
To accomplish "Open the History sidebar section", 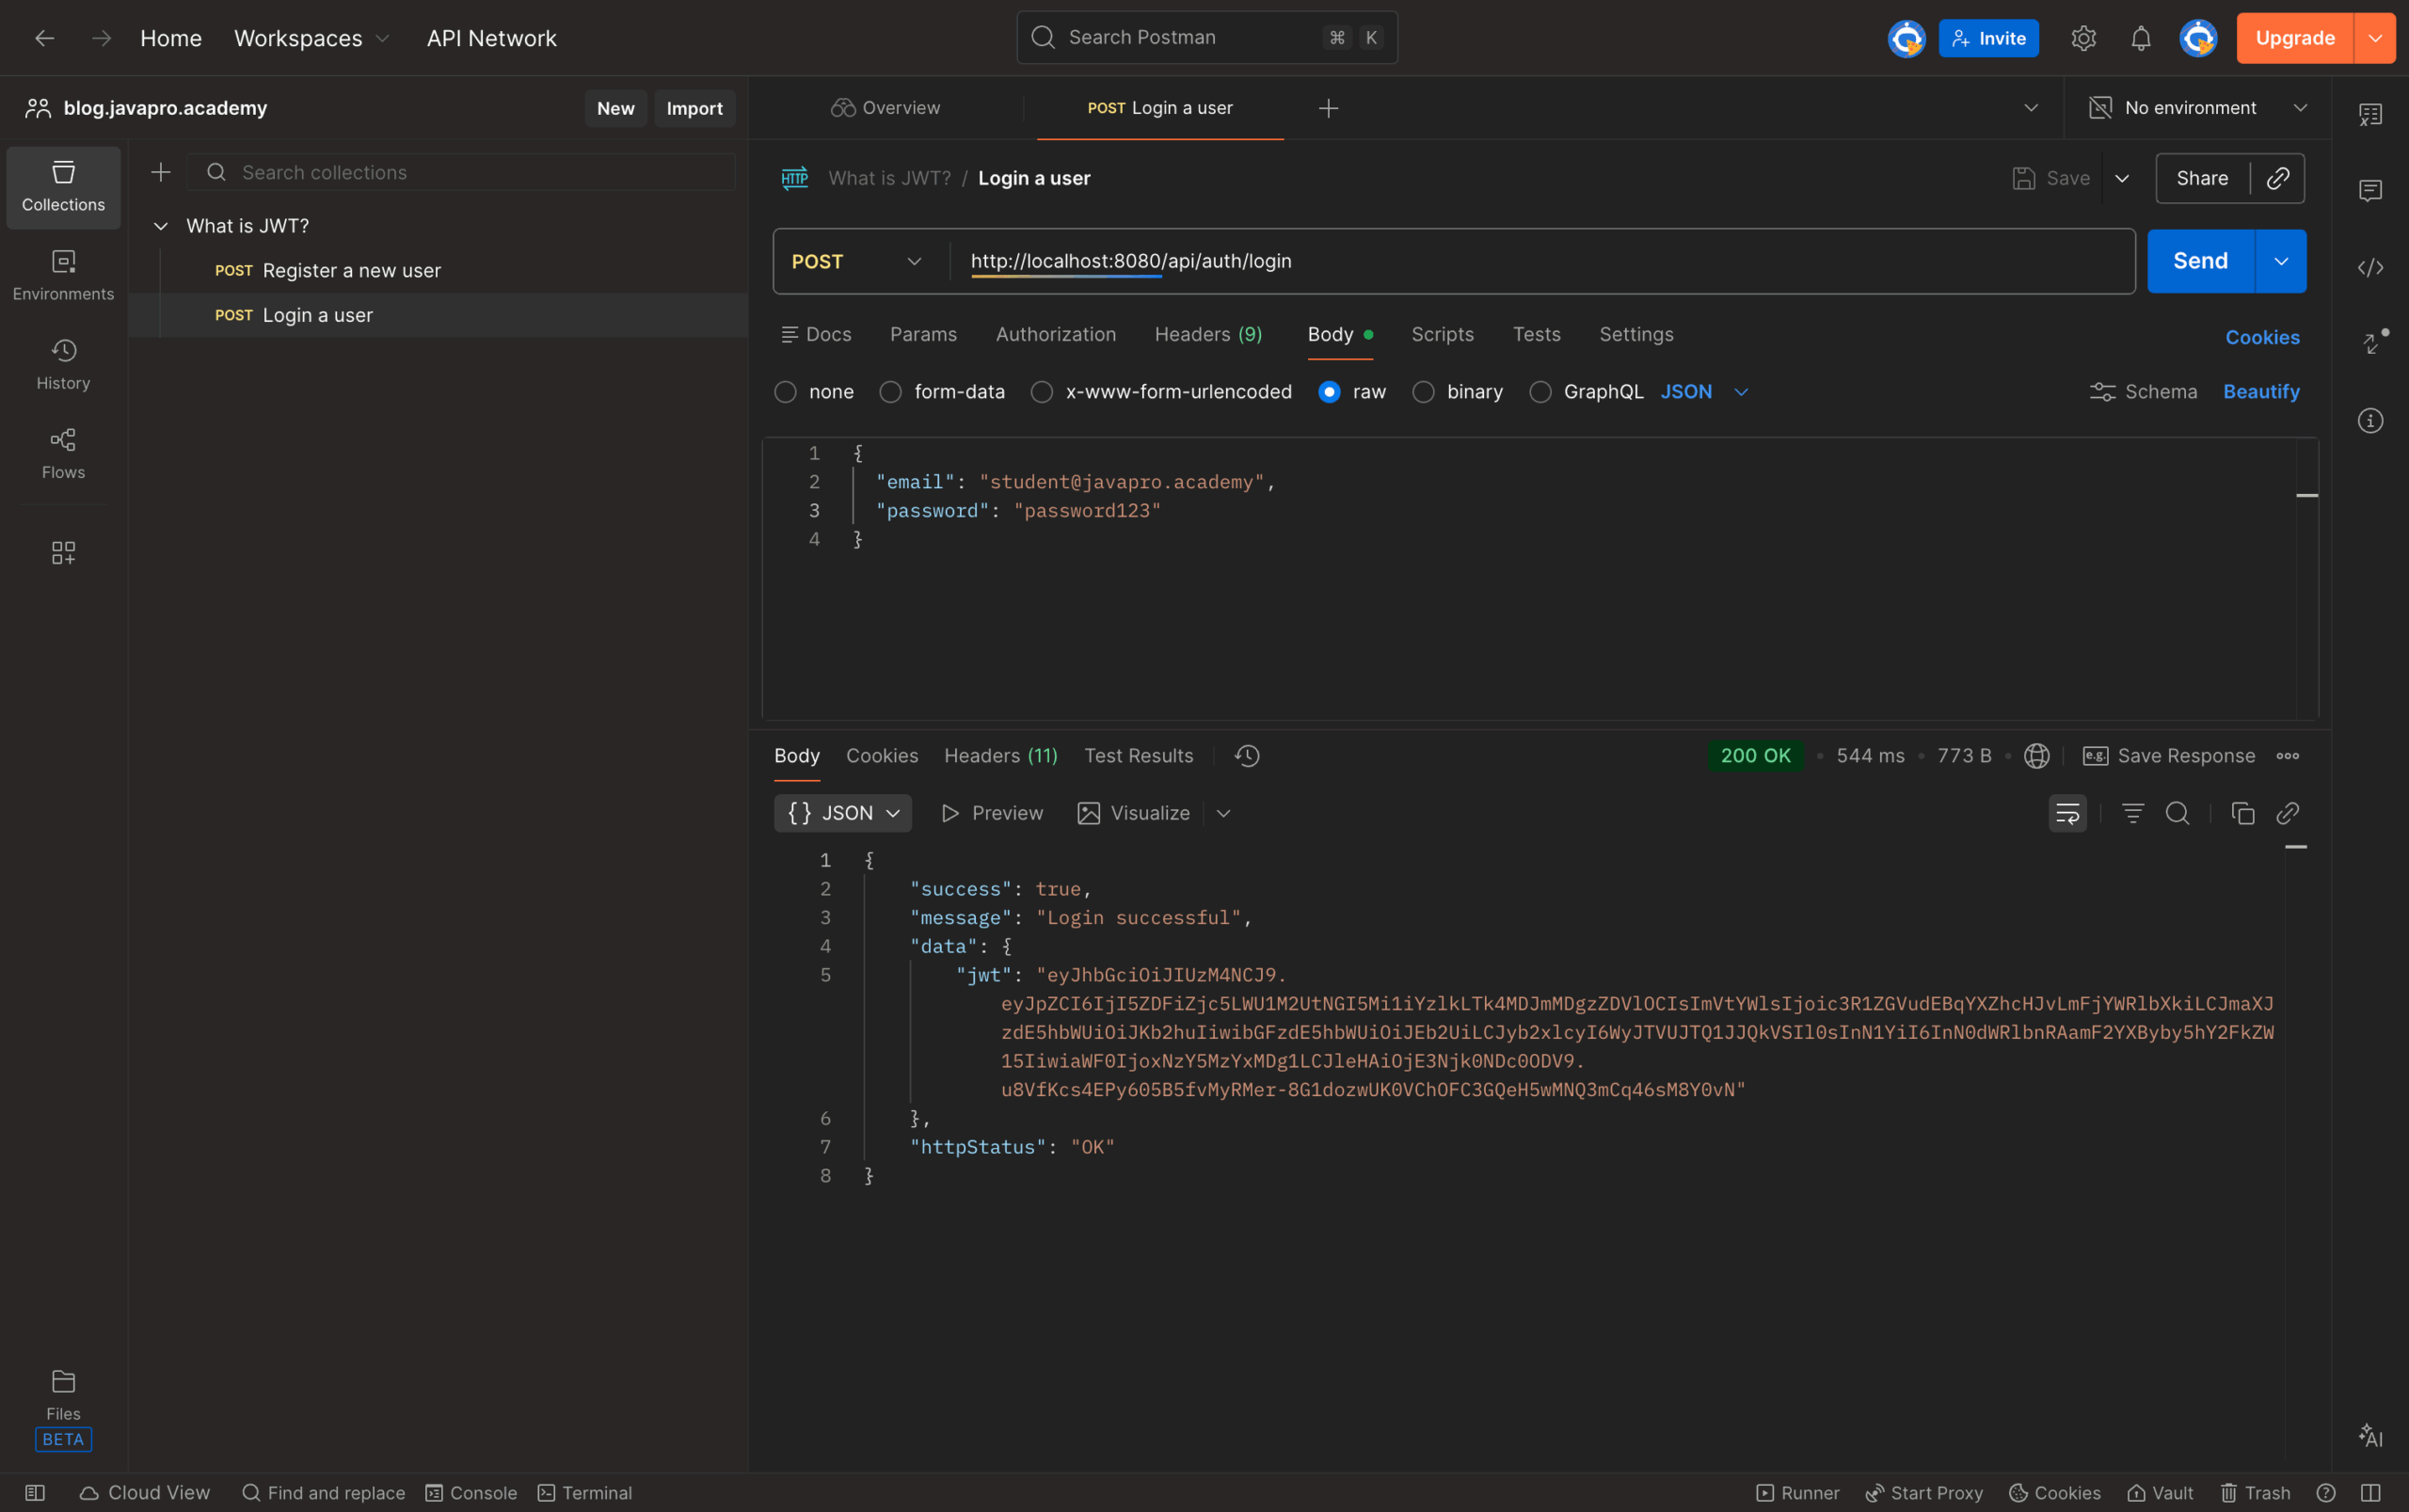I will (63, 364).
